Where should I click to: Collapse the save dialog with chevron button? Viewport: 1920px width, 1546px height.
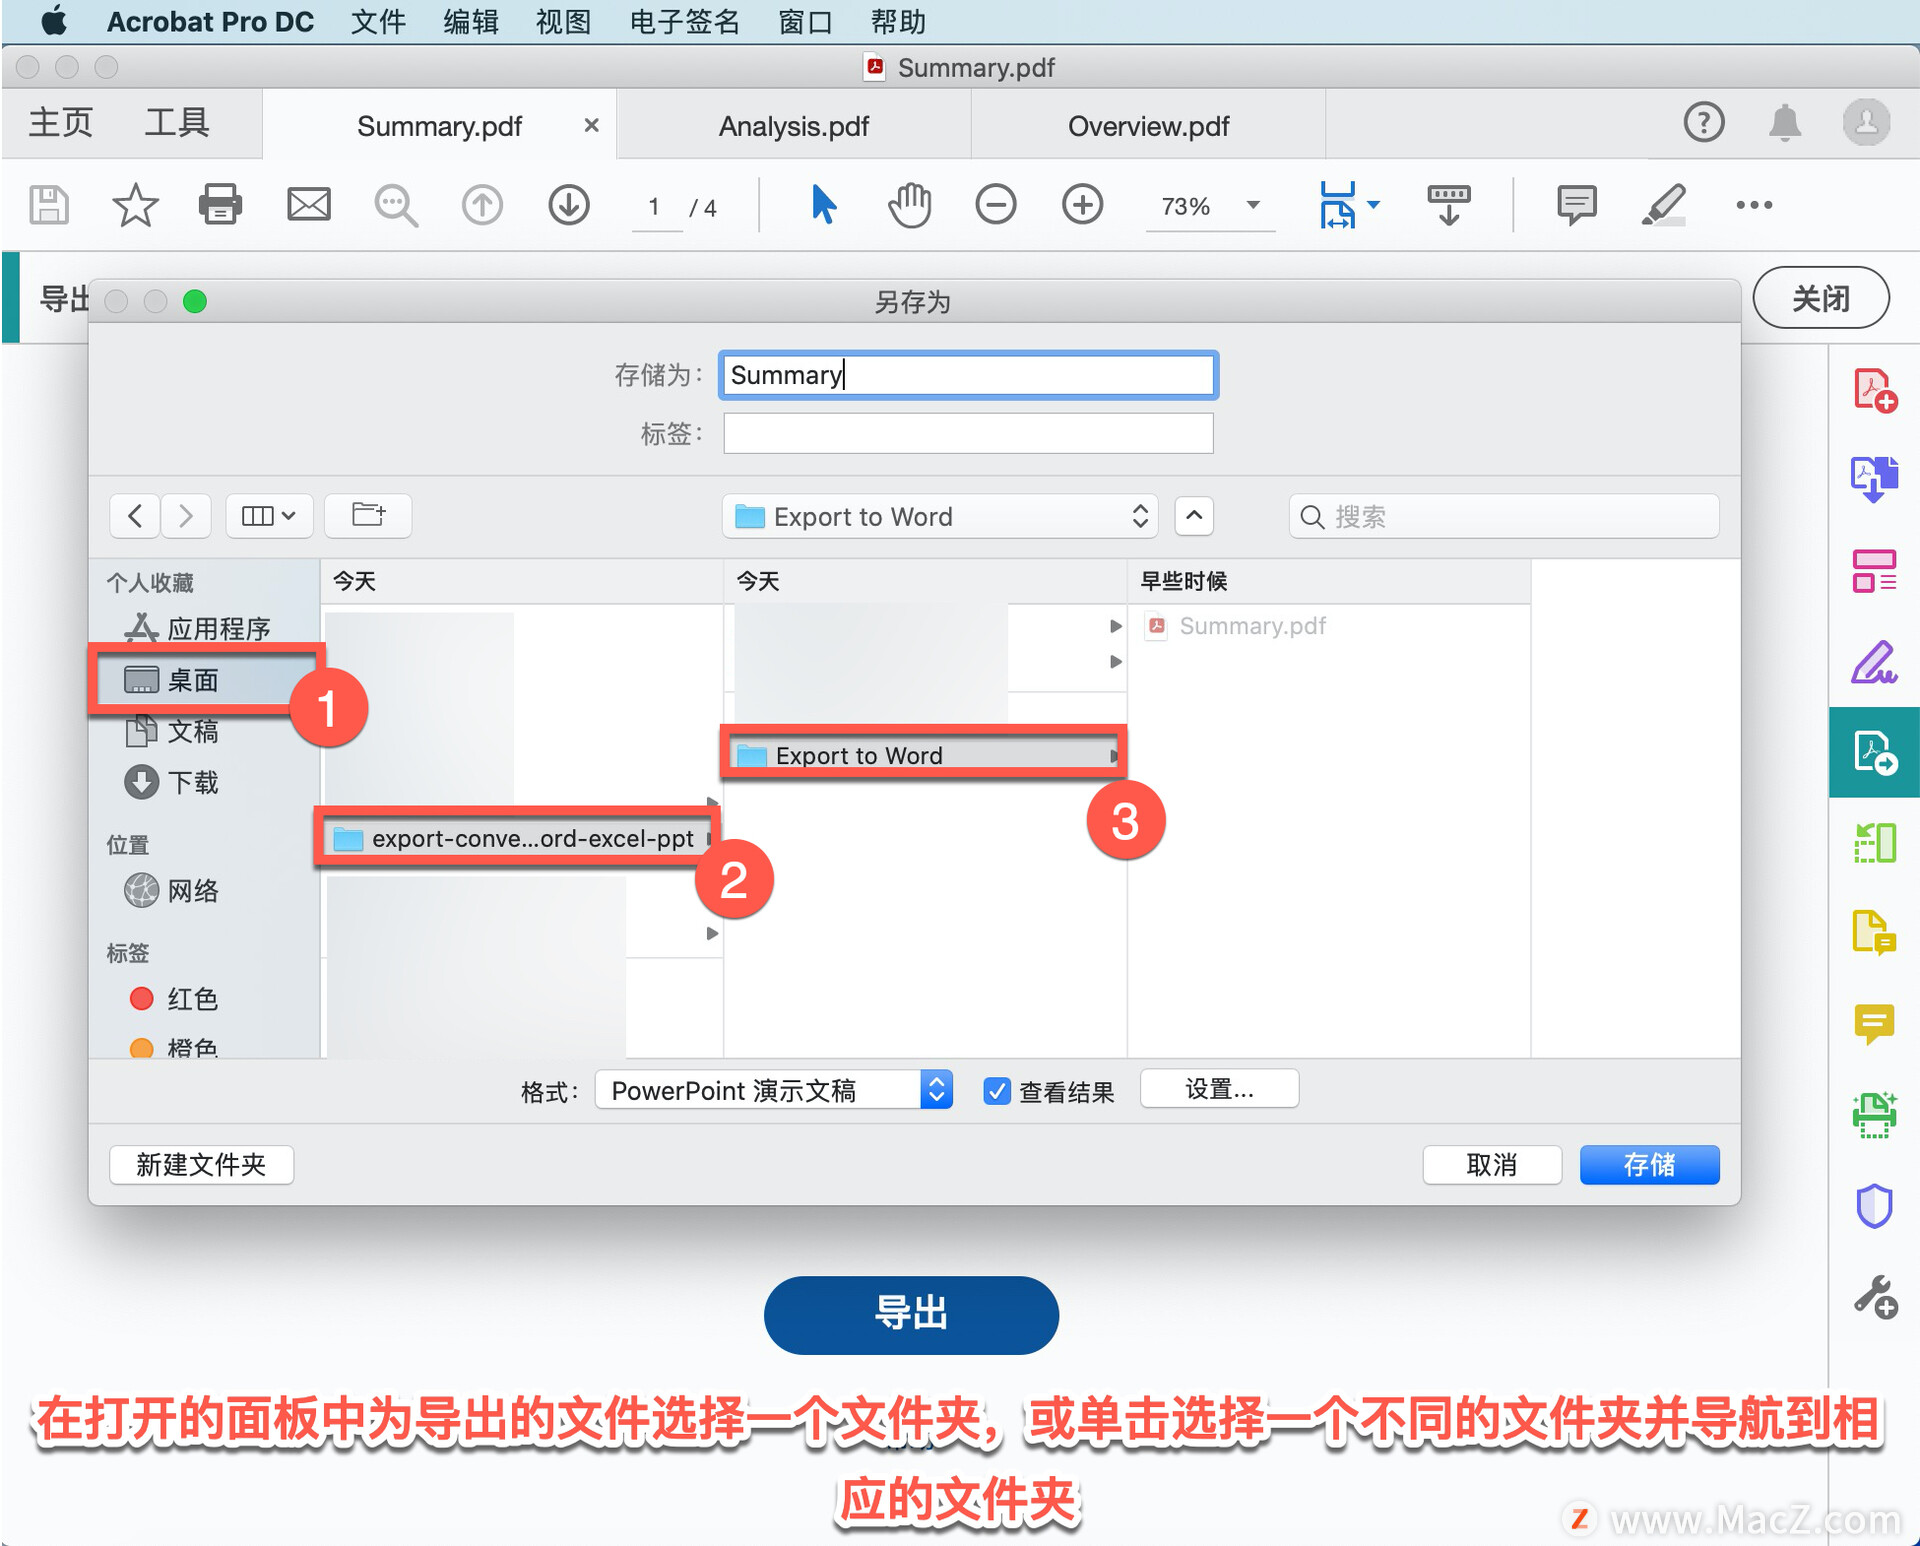click(1194, 517)
